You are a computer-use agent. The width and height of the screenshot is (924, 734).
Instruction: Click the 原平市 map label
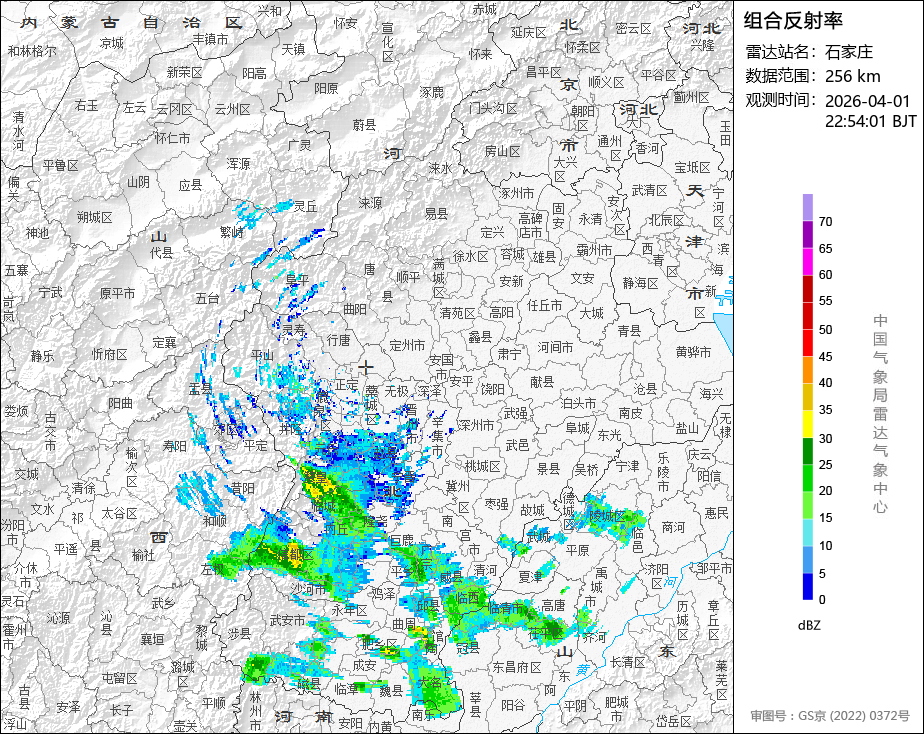117,293
